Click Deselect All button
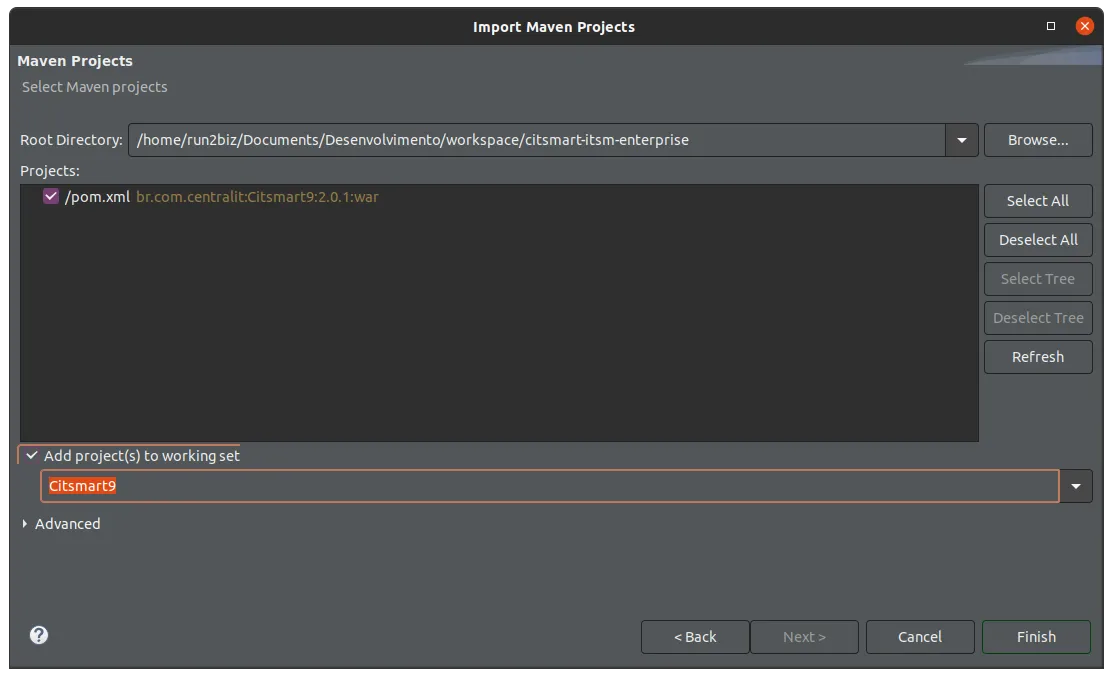This screenshot has height=678, width=1113. 1038,240
